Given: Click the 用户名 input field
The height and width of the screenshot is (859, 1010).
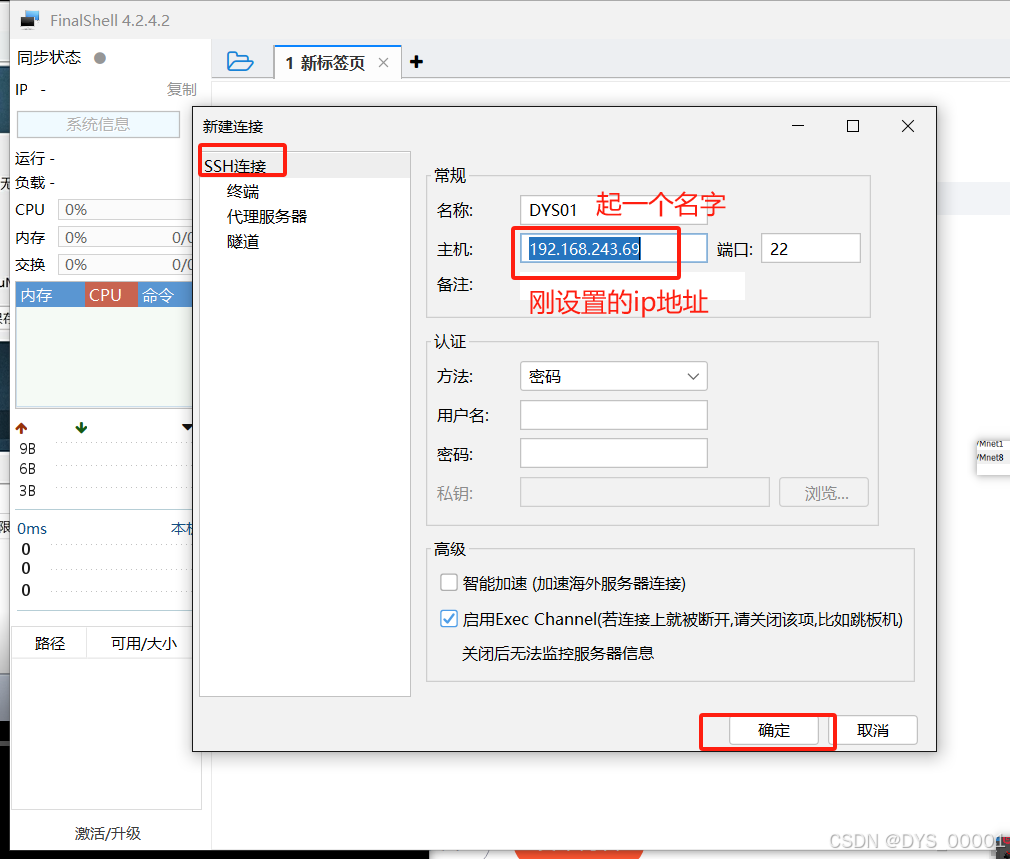Looking at the screenshot, I should tap(613, 415).
